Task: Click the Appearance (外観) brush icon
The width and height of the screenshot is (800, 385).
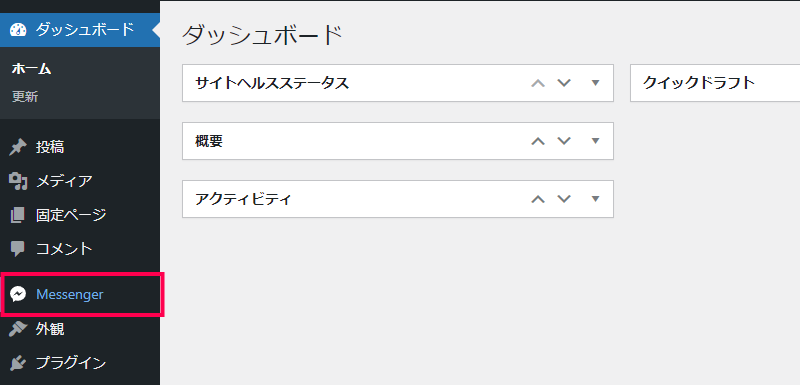Action: point(18,329)
